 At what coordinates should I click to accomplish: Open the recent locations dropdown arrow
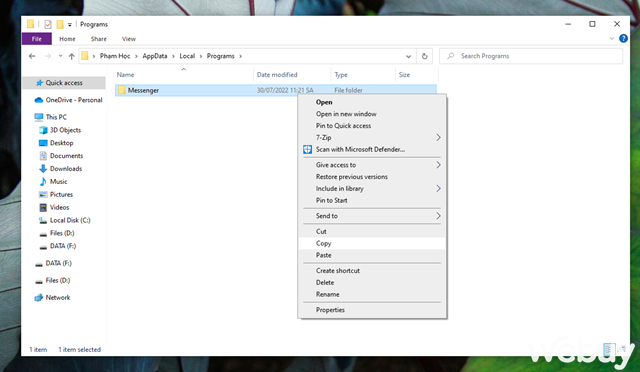point(60,56)
